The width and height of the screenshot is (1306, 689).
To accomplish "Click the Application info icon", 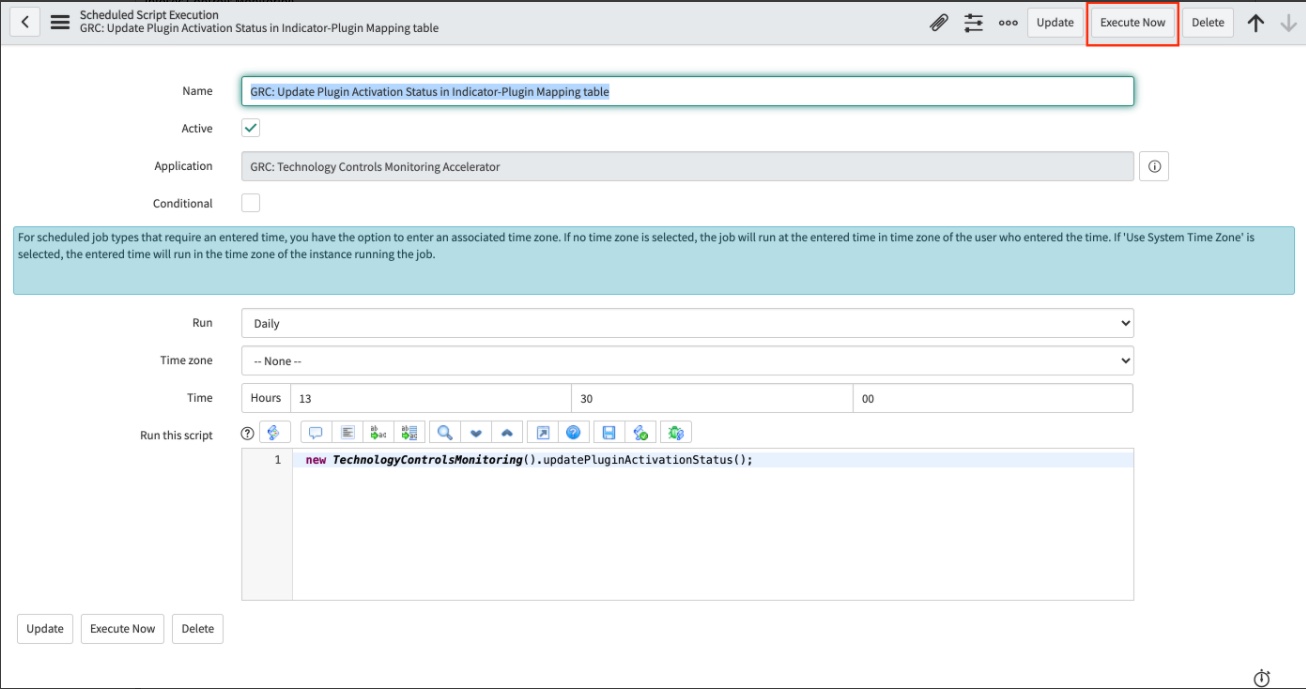I will coord(1154,166).
